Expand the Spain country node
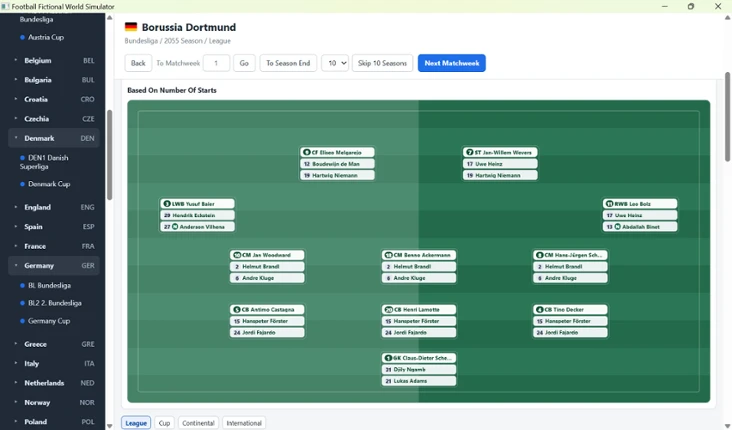This screenshot has height=430, width=732. tap(15, 226)
